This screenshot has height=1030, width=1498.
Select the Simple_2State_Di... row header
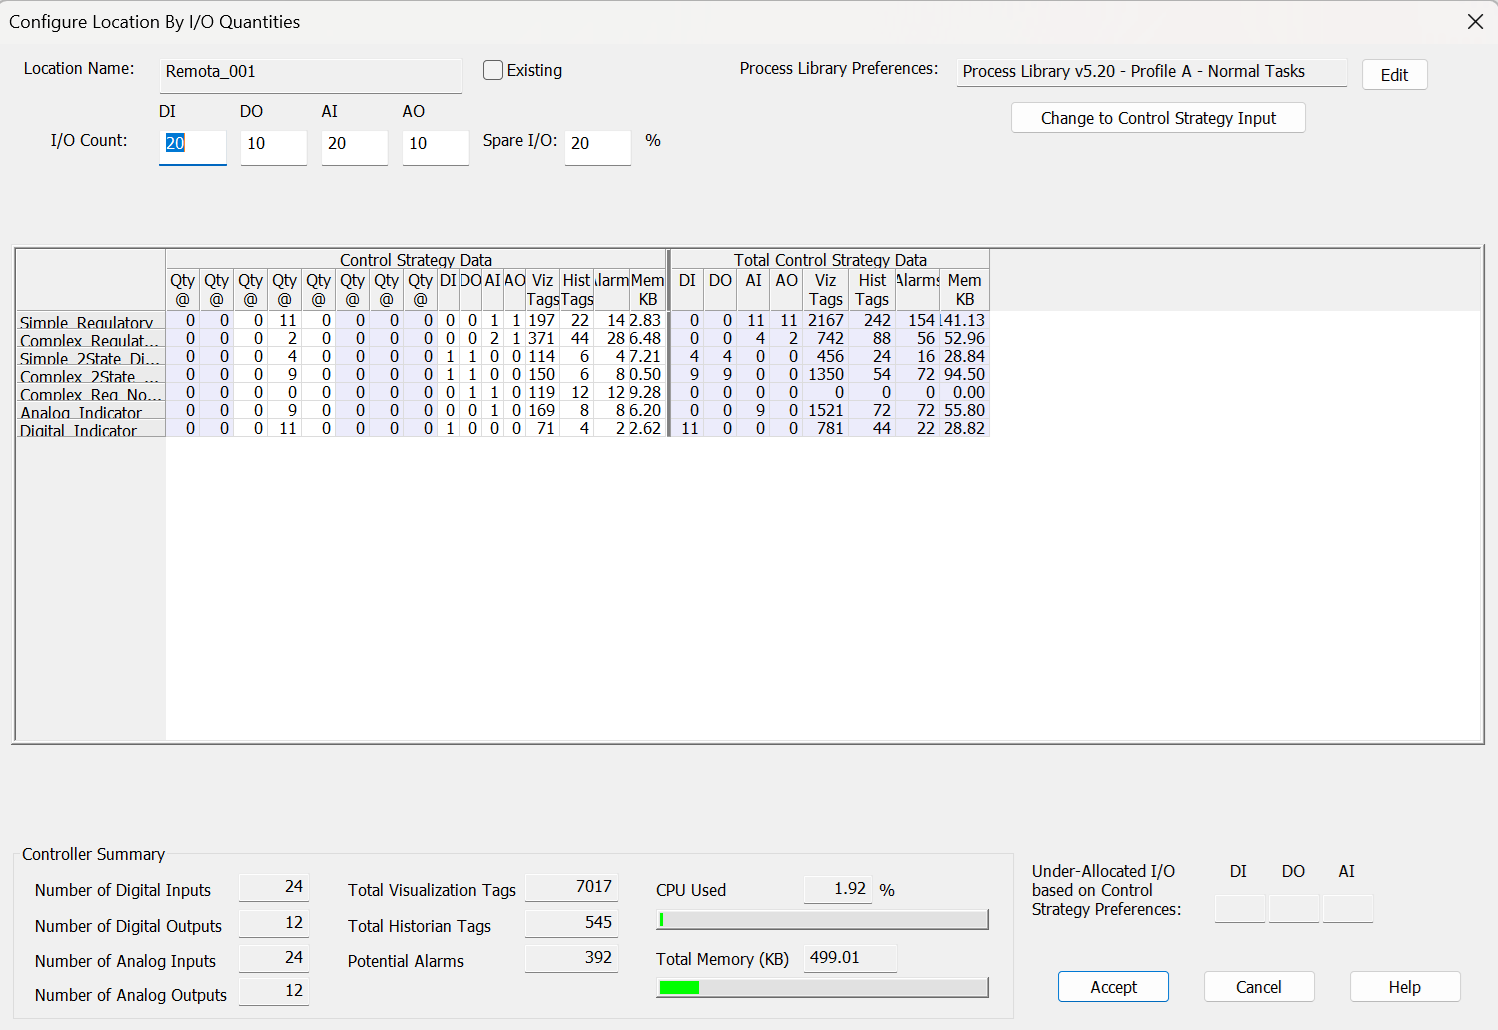91,357
